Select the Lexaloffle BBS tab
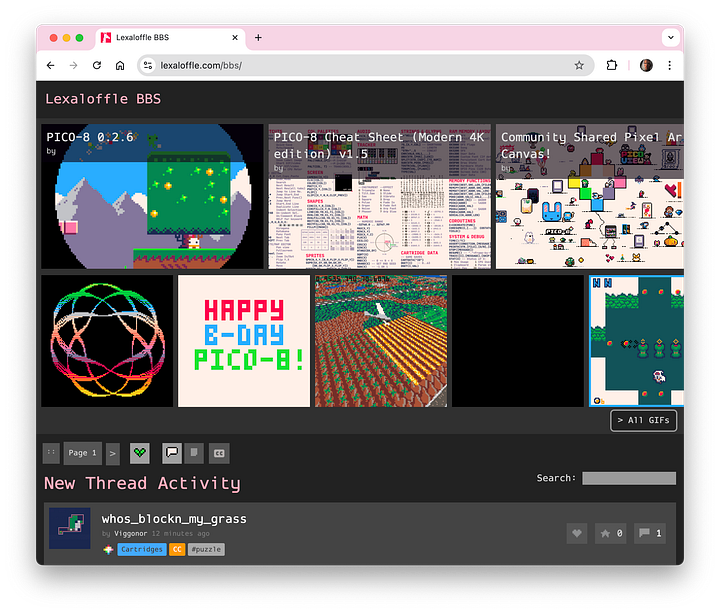This screenshot has height=613, width=720. (170, 38)
